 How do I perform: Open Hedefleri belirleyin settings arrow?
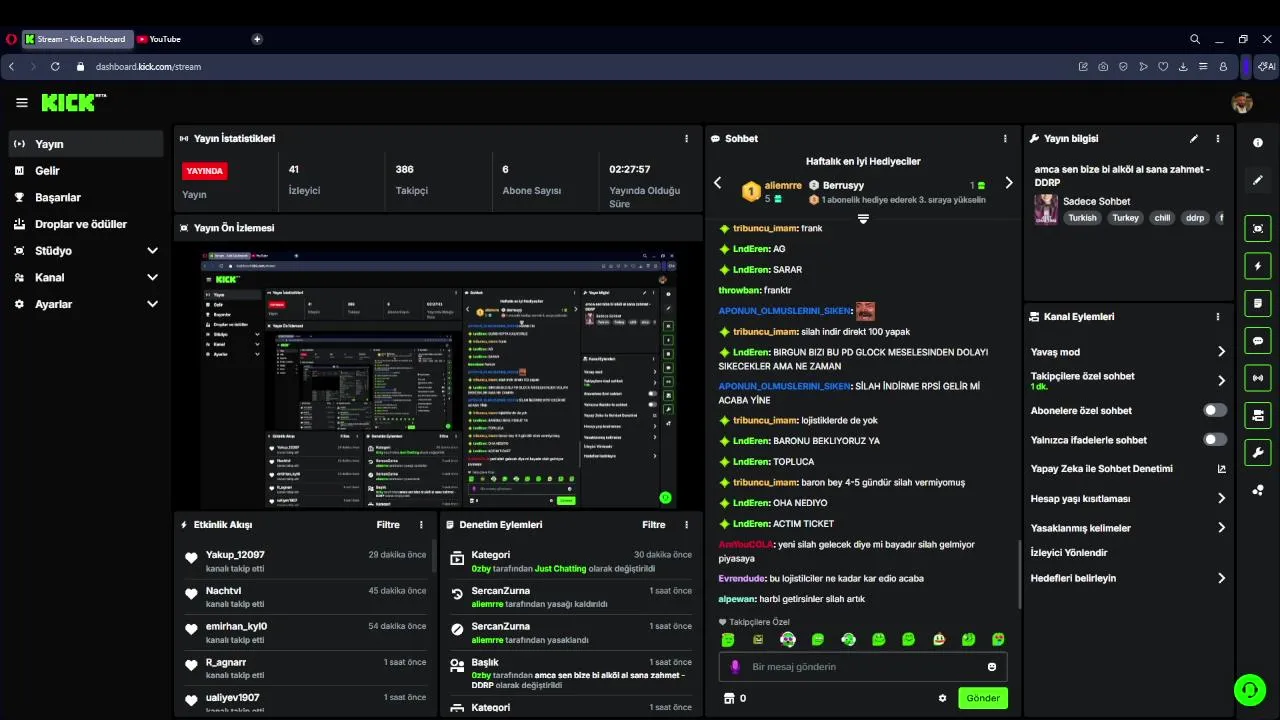[x=1221, y=578]
